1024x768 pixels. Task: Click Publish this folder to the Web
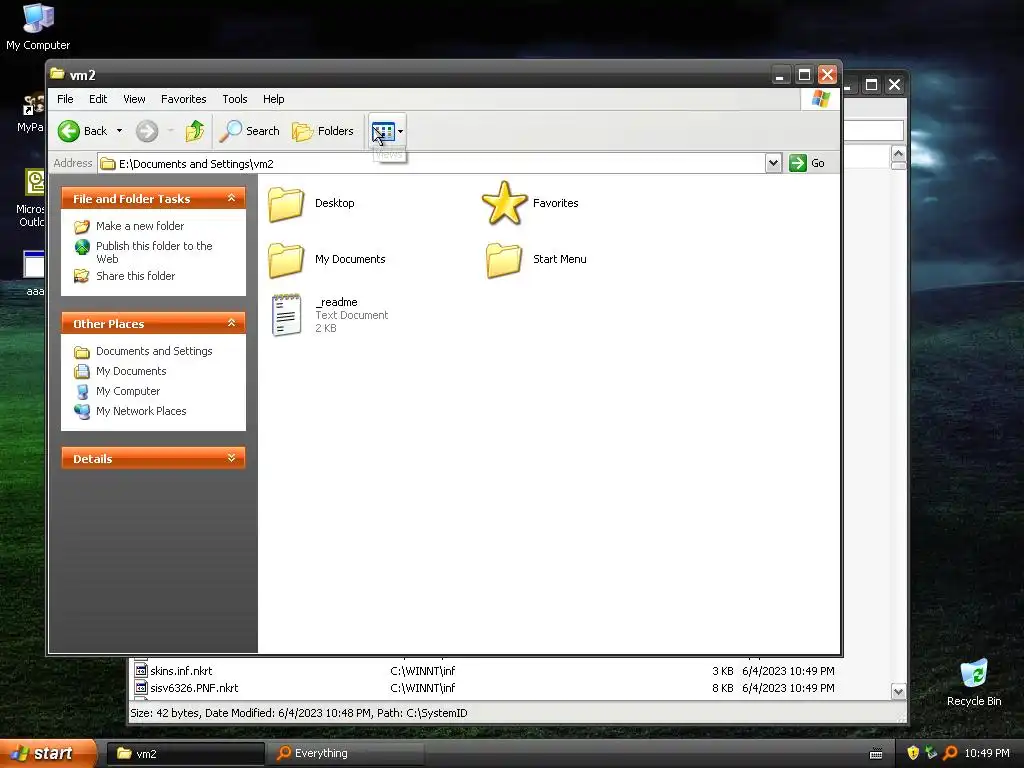coord(154,252)
